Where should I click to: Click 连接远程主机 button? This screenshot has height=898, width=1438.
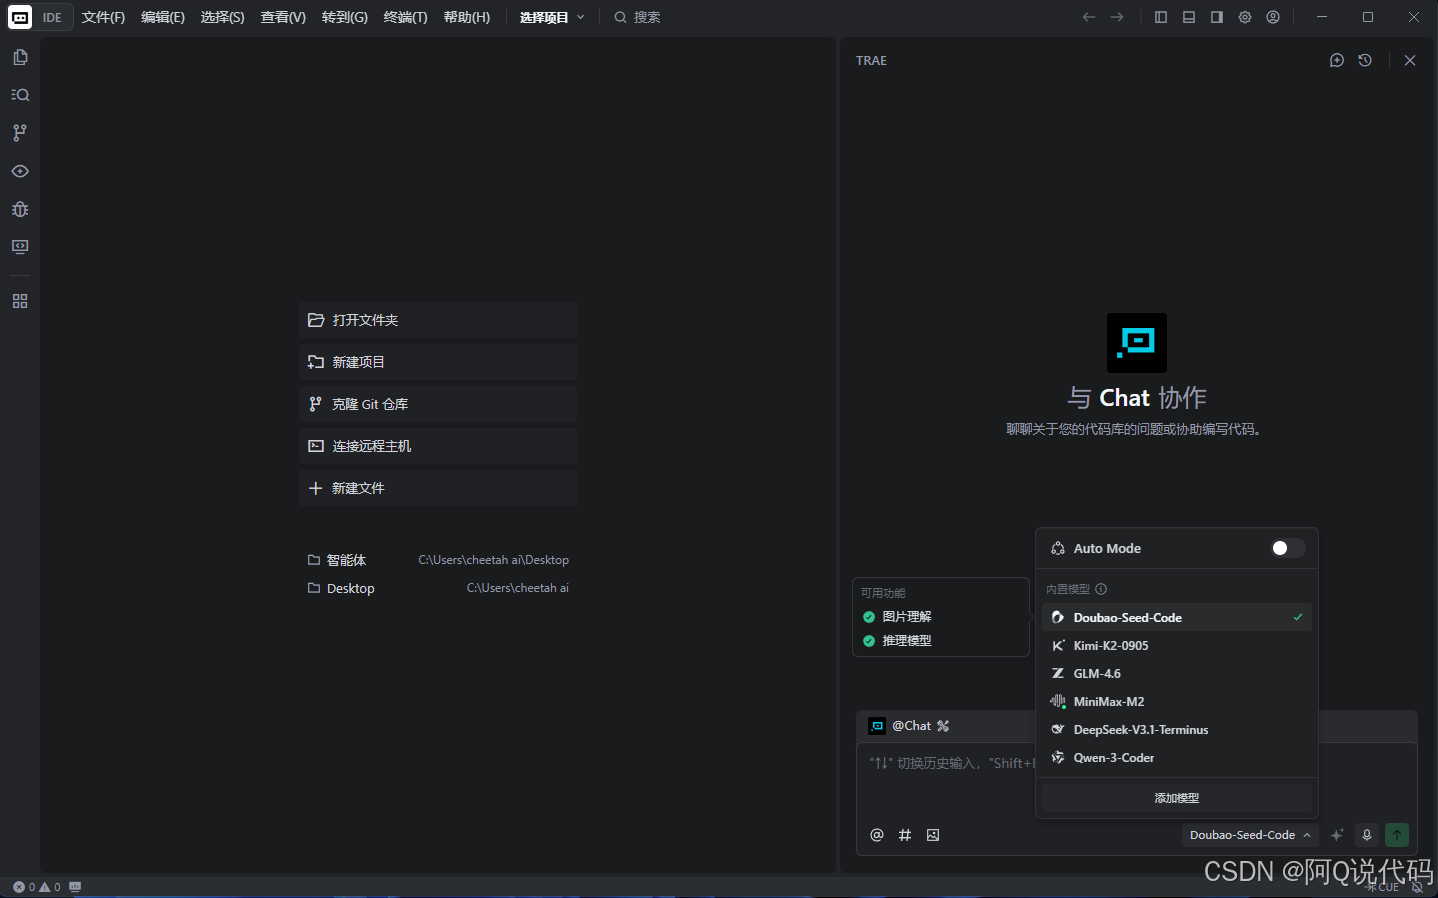pos(438,446)
